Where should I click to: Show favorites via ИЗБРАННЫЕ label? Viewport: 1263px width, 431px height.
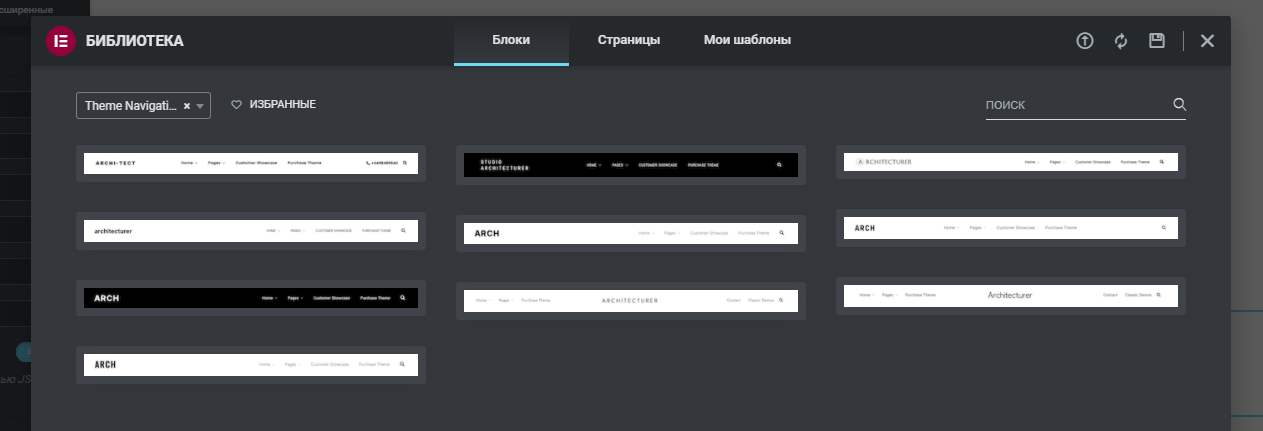(x=282, y=105)
